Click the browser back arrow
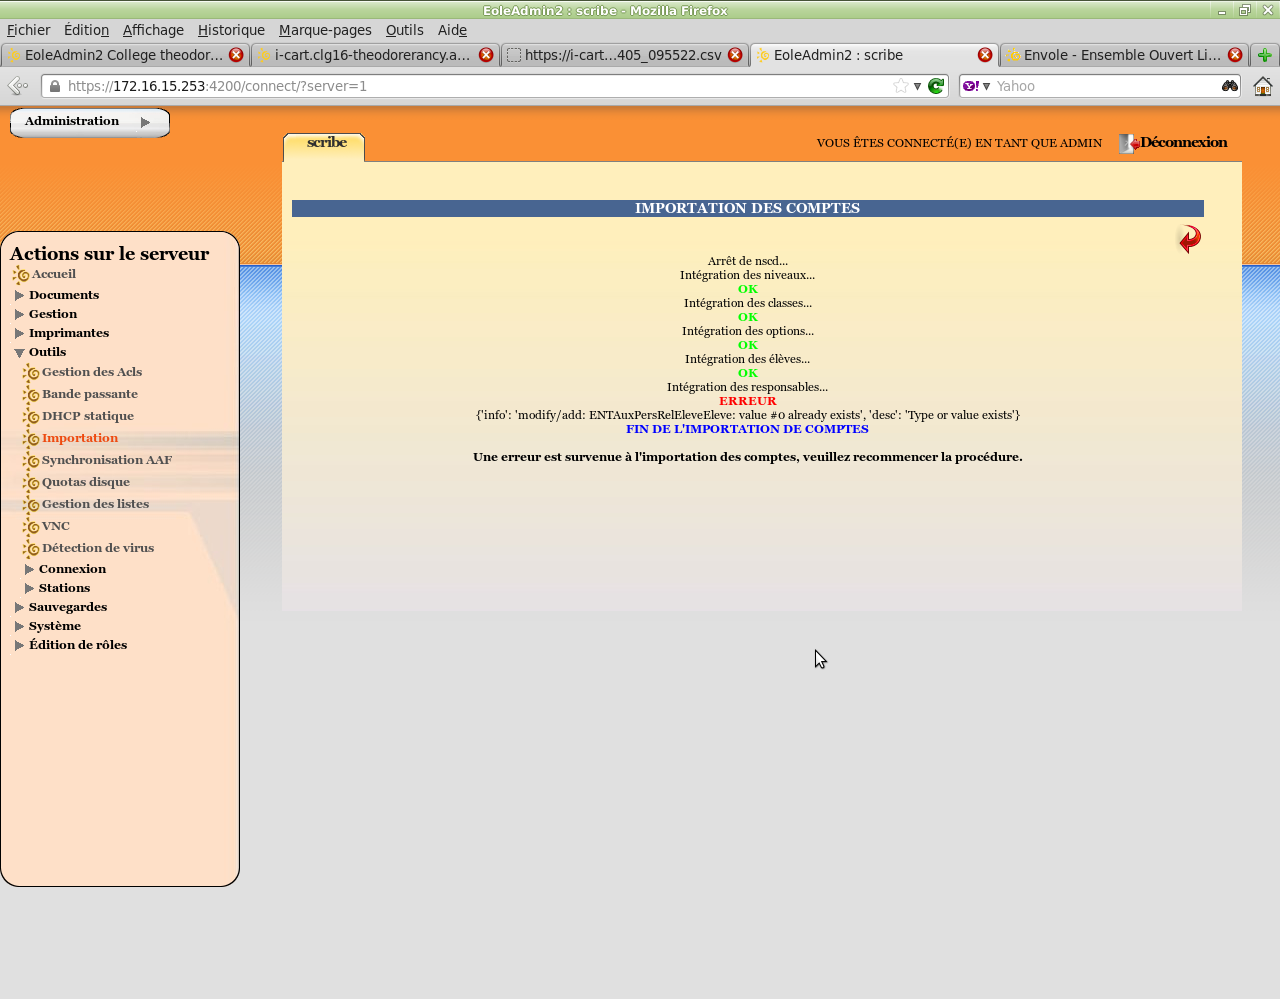This screenshot has height=999, width=1280. [x=18, y=86]
